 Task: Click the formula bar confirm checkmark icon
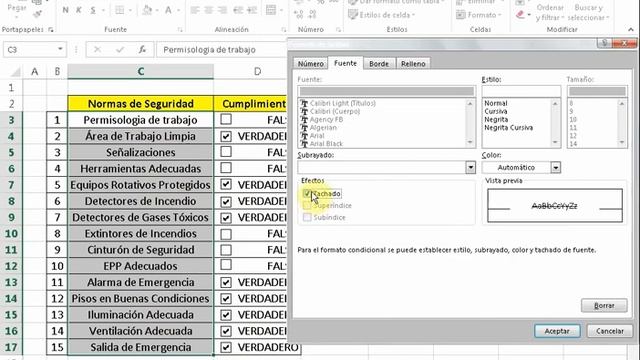tap(120, 49)
